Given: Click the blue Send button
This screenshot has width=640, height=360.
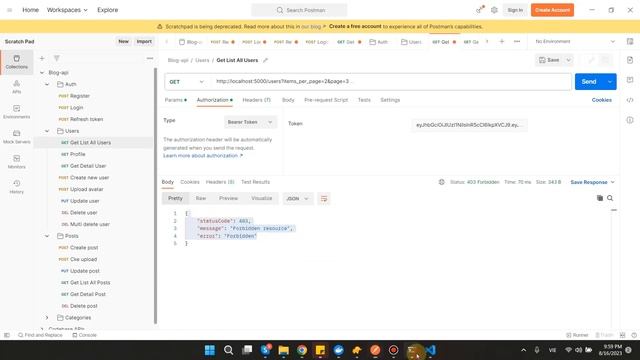Looking at the screenshot, I should [x=589, y=82].
